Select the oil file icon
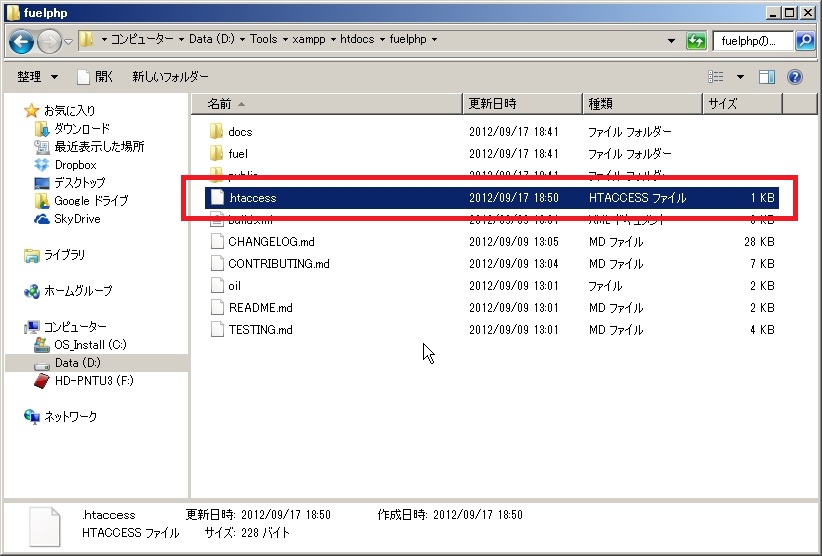 tap(217, 285)
